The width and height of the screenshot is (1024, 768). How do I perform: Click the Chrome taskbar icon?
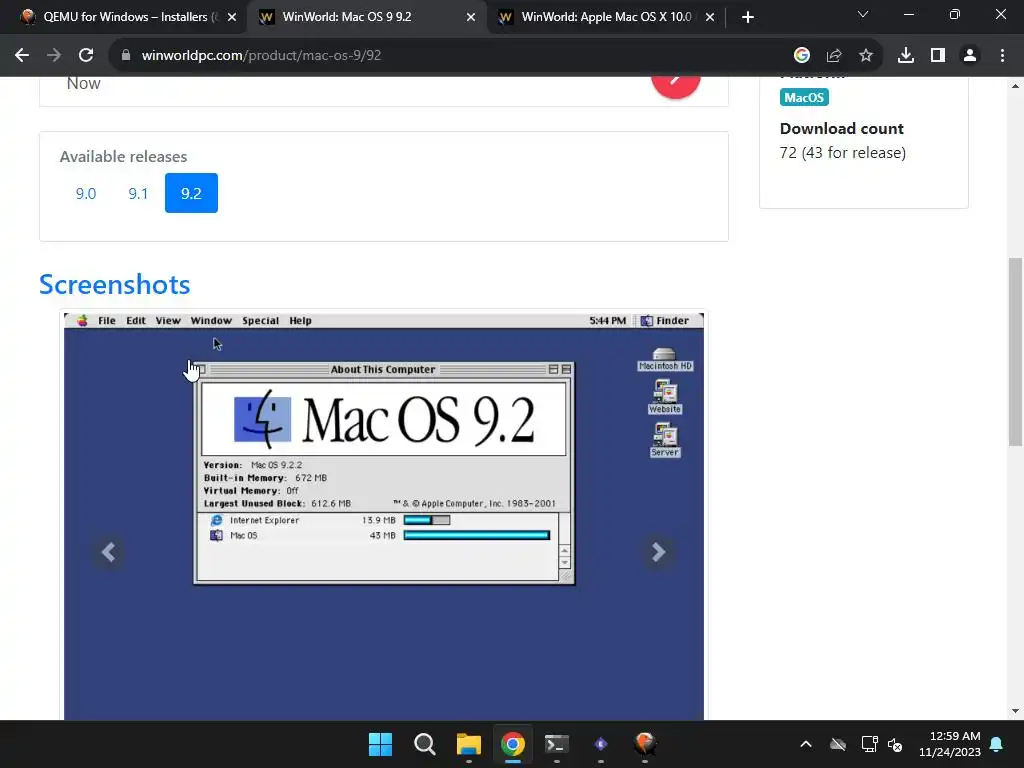tap(513, 744)
